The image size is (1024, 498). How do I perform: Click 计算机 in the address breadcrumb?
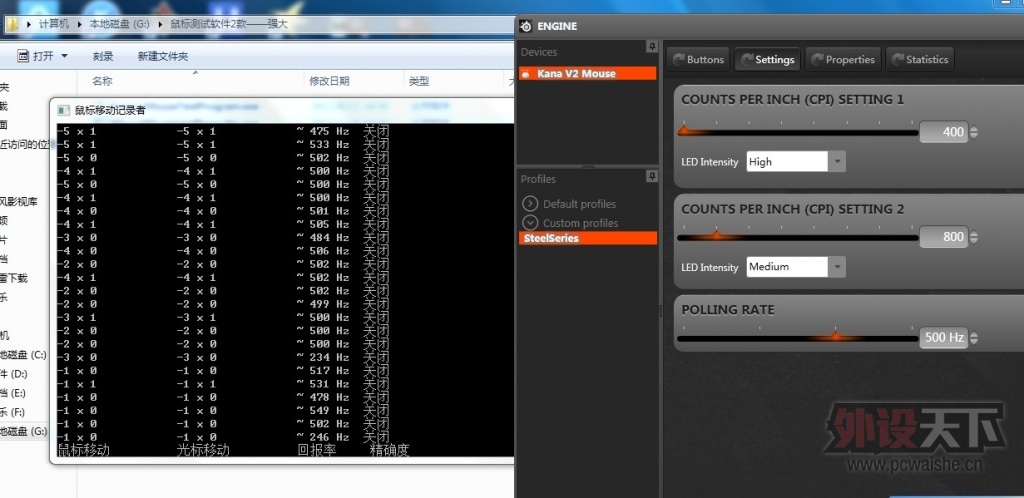pos(54,23)
